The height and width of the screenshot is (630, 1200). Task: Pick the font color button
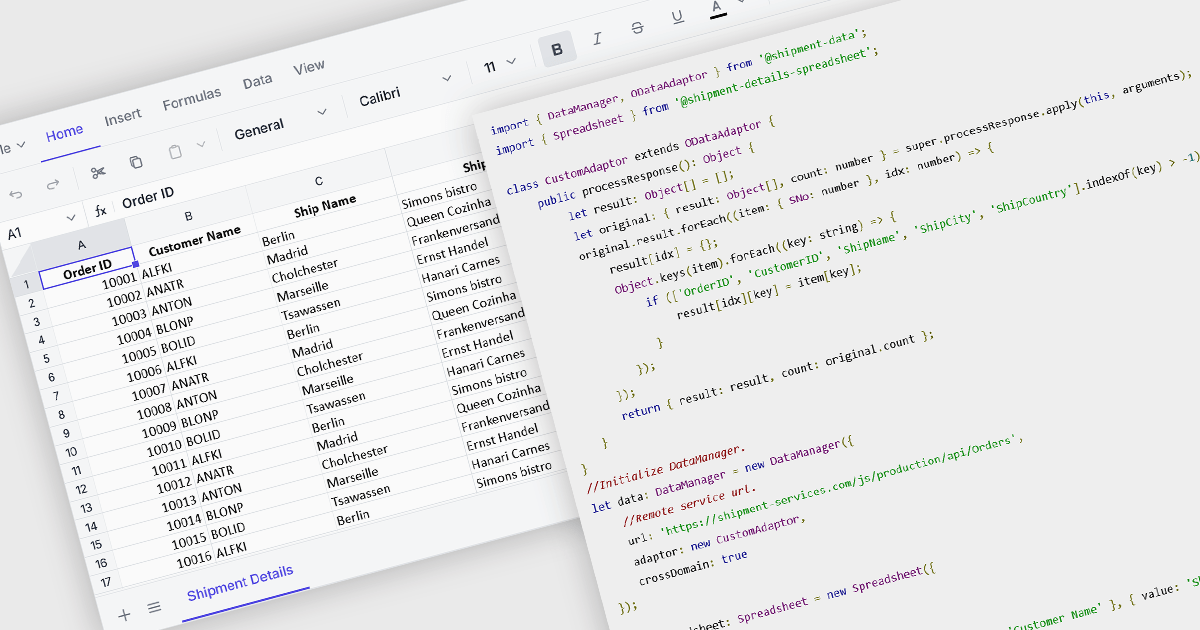717,8
